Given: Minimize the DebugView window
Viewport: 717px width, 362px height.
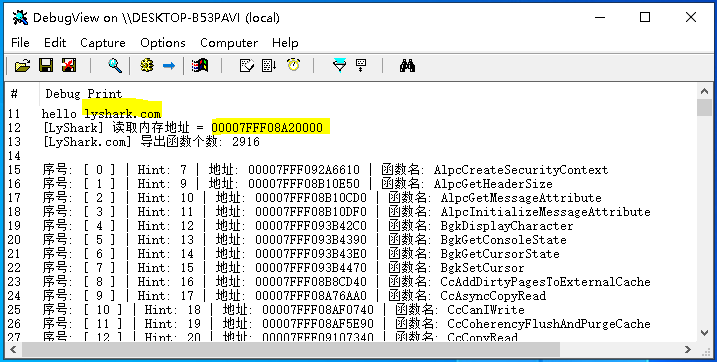Looking at the screenshot, I should tap(599, 17).
